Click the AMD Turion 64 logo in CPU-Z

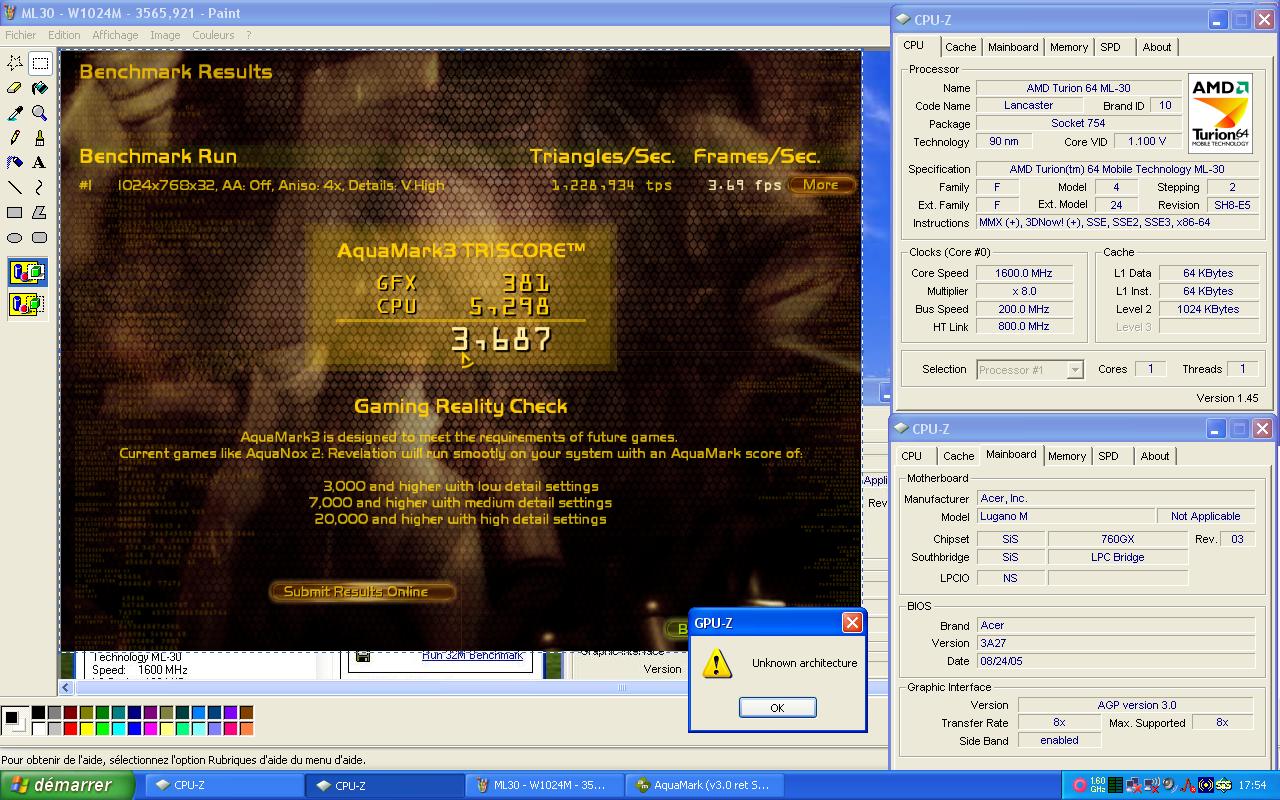[1220, 113]
